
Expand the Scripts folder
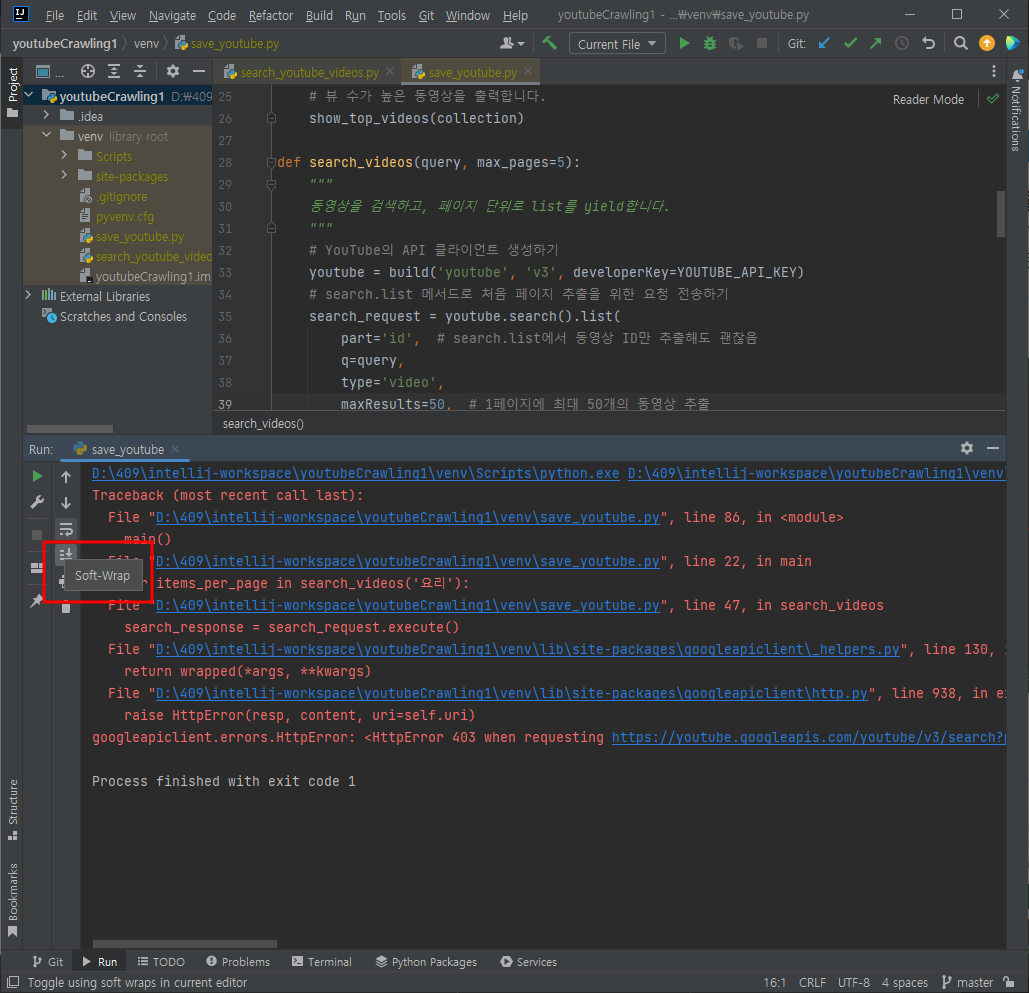(64, 156)
